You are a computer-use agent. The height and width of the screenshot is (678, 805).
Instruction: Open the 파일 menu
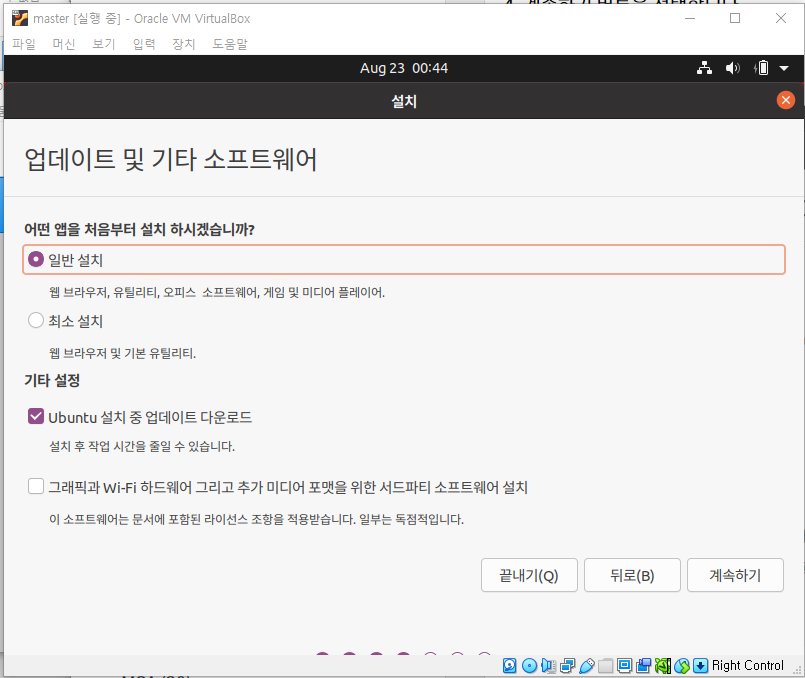pos(24,44)
